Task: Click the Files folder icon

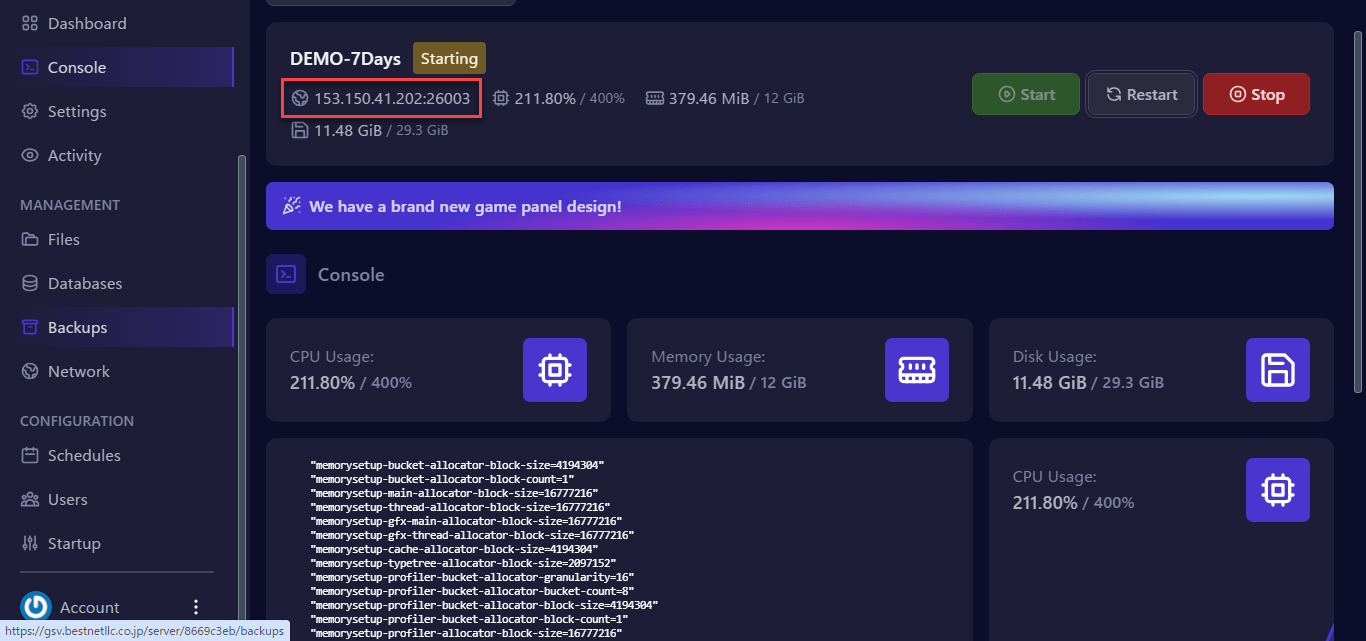Action: (30, 239)
